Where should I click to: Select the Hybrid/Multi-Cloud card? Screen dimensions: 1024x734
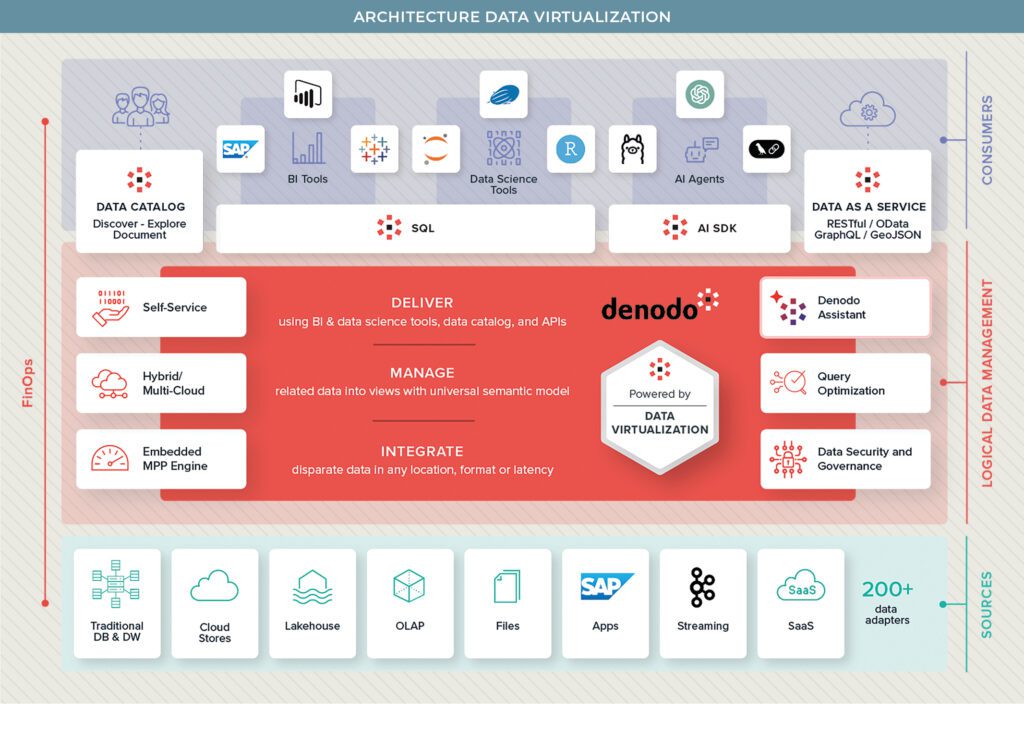[x=161, y=383]
